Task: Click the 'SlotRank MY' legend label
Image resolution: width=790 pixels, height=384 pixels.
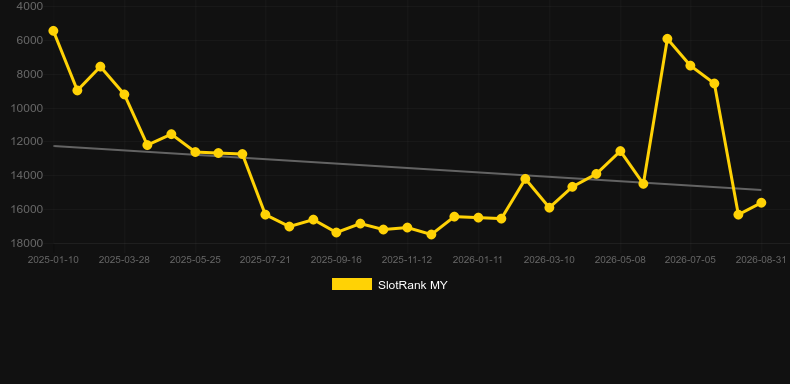Action: [x=413, y=285]
